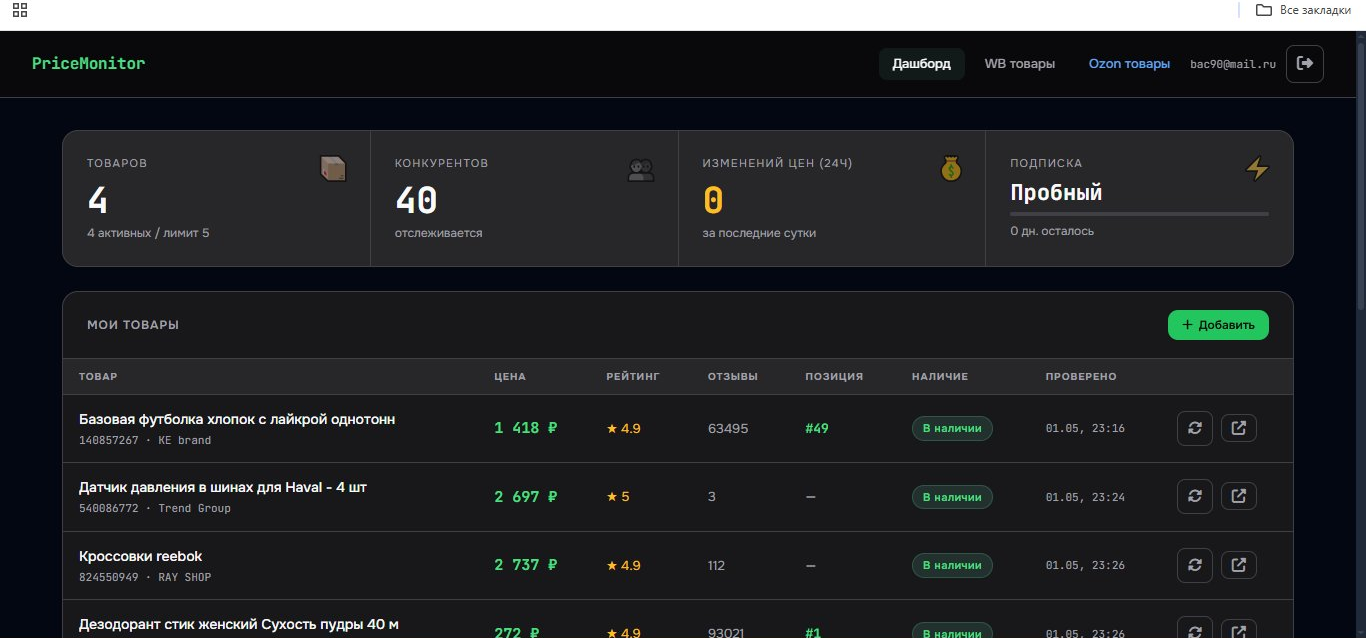
Task: Click the ОТЗЫВЫ column header
Action: pyautogui.click(x=733, y=377)
